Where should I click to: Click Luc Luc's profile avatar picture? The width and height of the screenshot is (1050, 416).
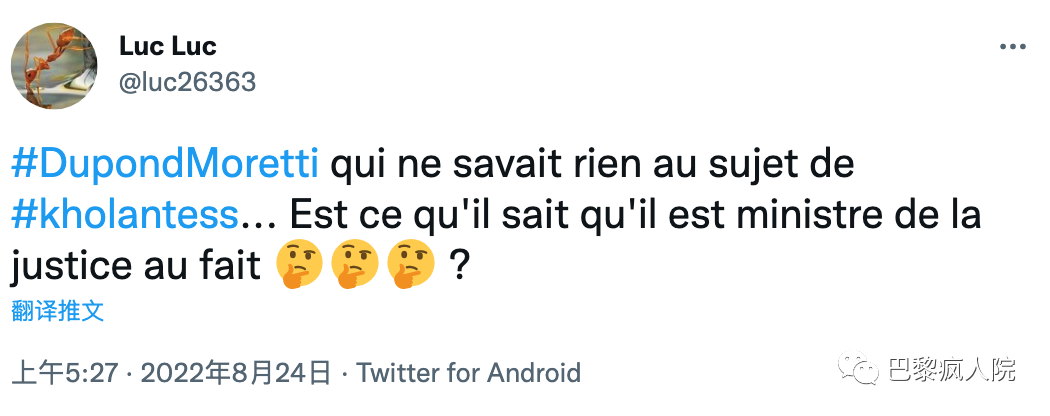click(54, 67)
